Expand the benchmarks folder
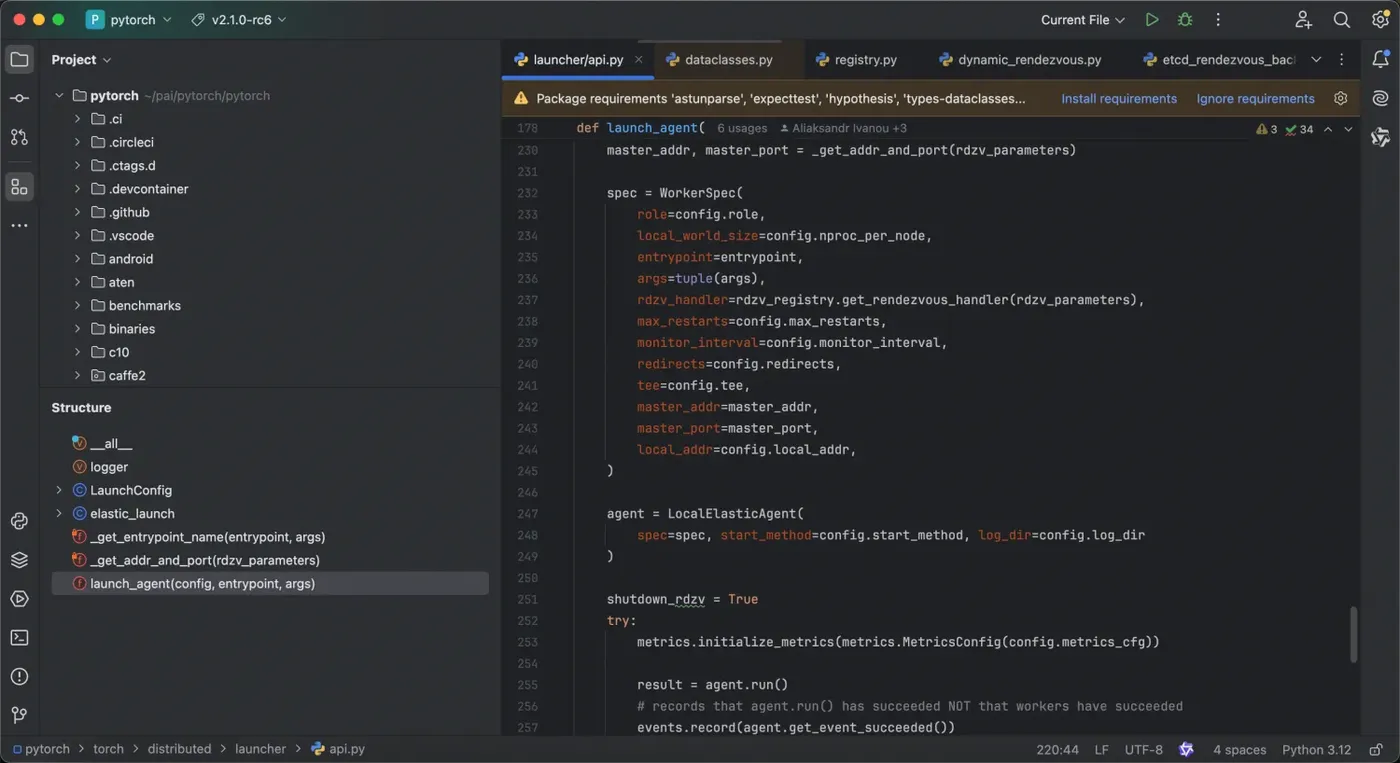The image size is (1400, 763). point(77,305)
